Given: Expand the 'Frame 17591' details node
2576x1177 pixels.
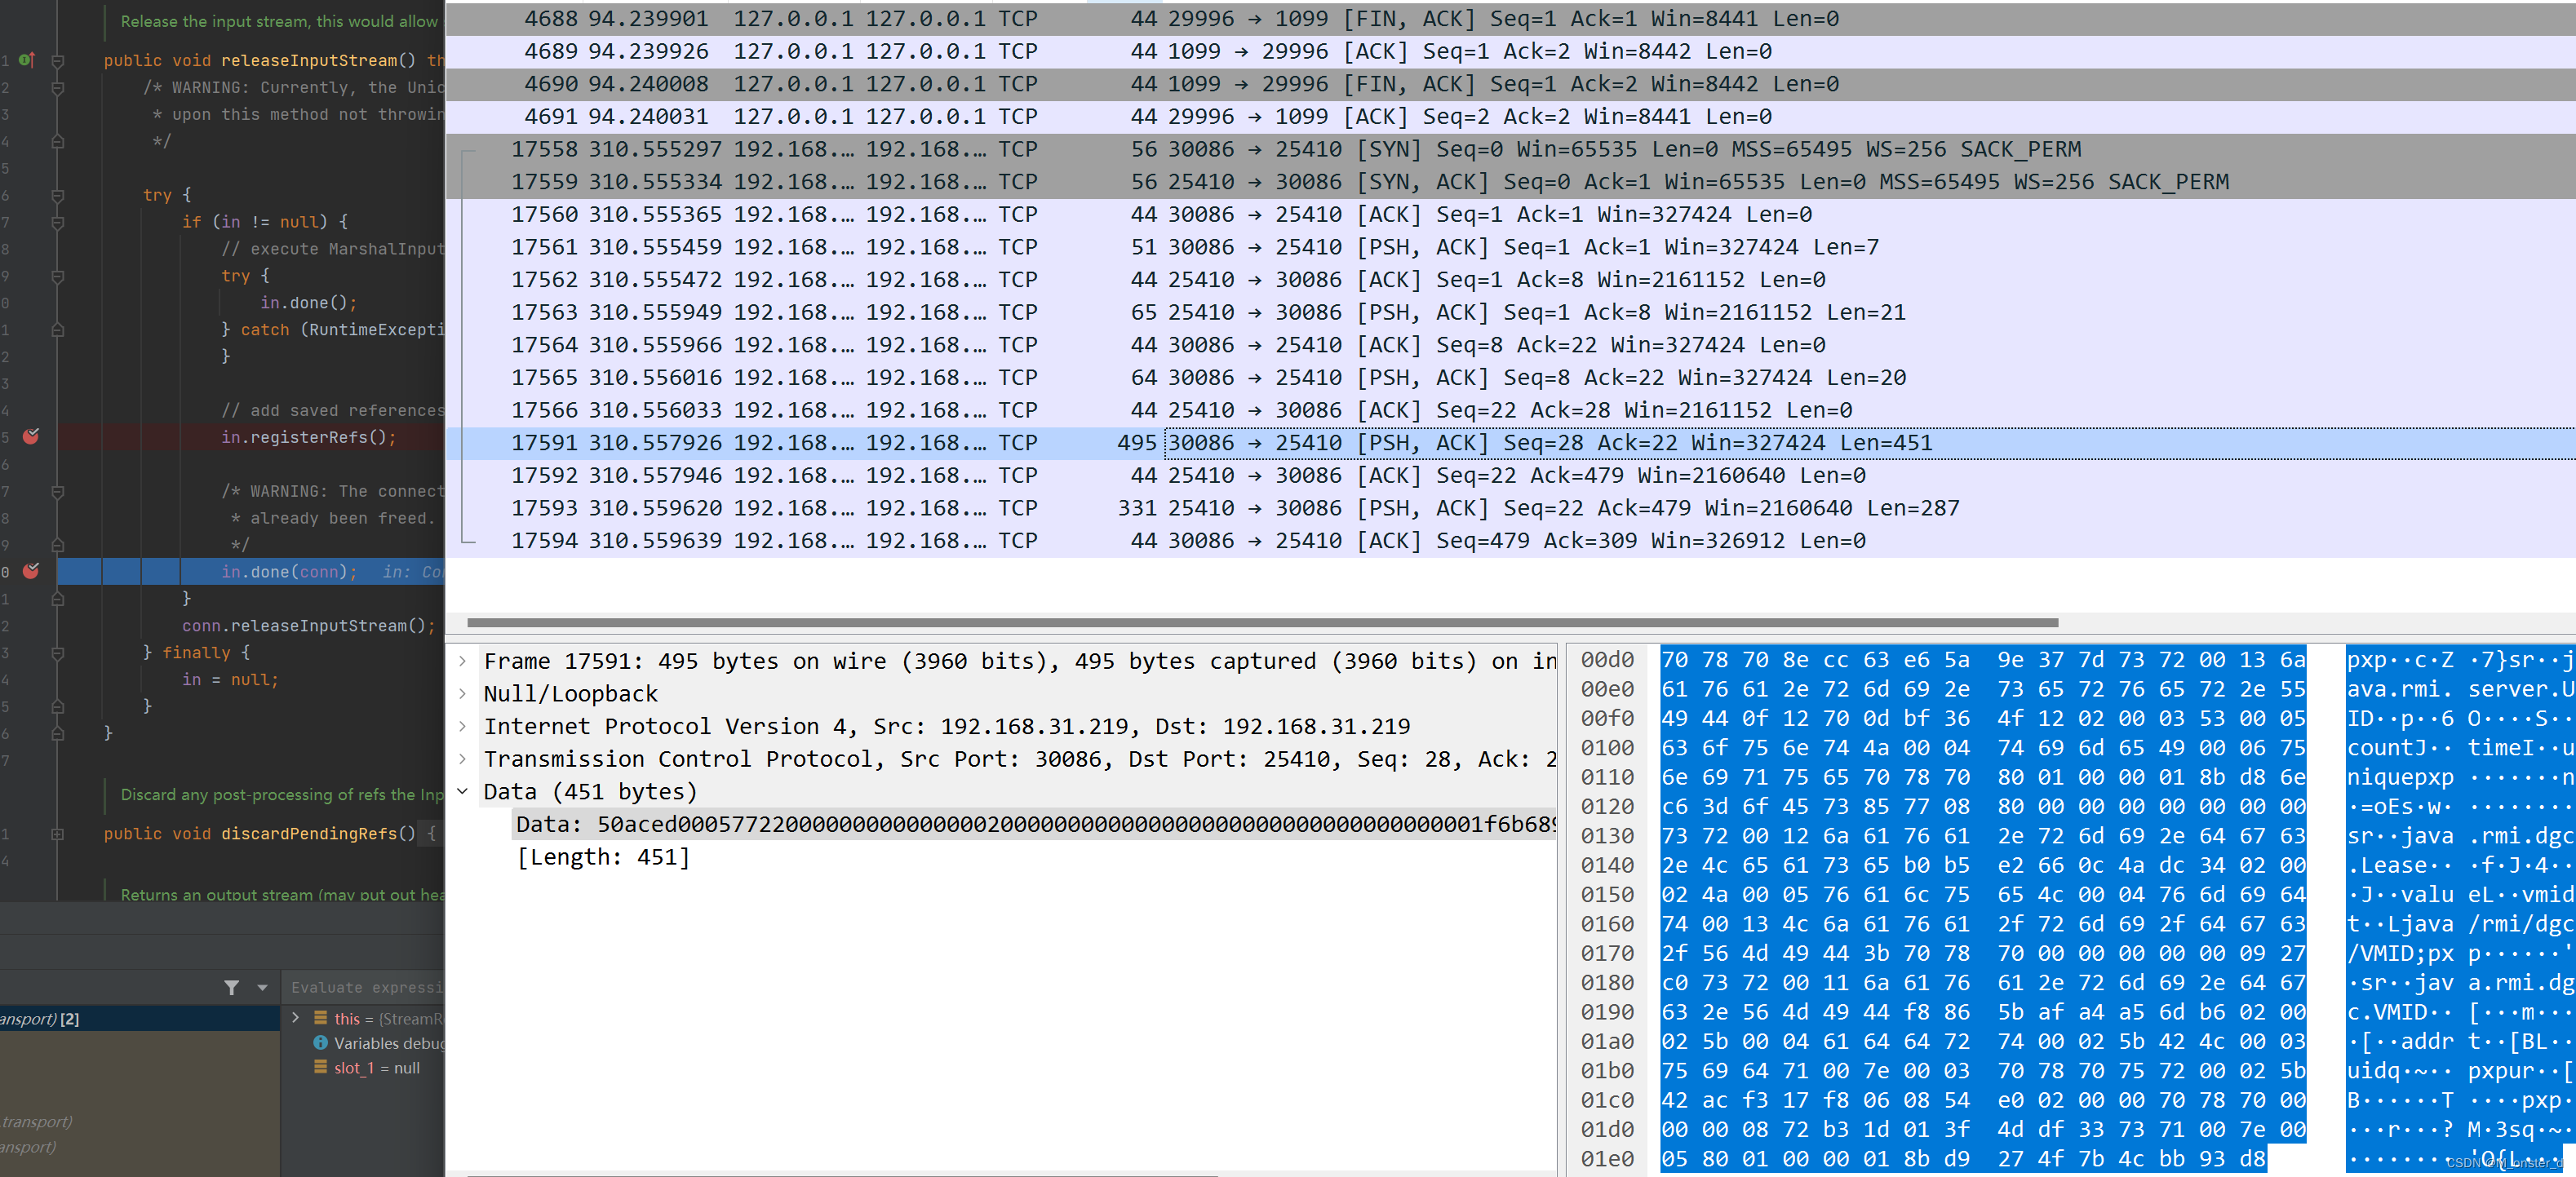Looking at the screenshot, I should coord(463,661).
